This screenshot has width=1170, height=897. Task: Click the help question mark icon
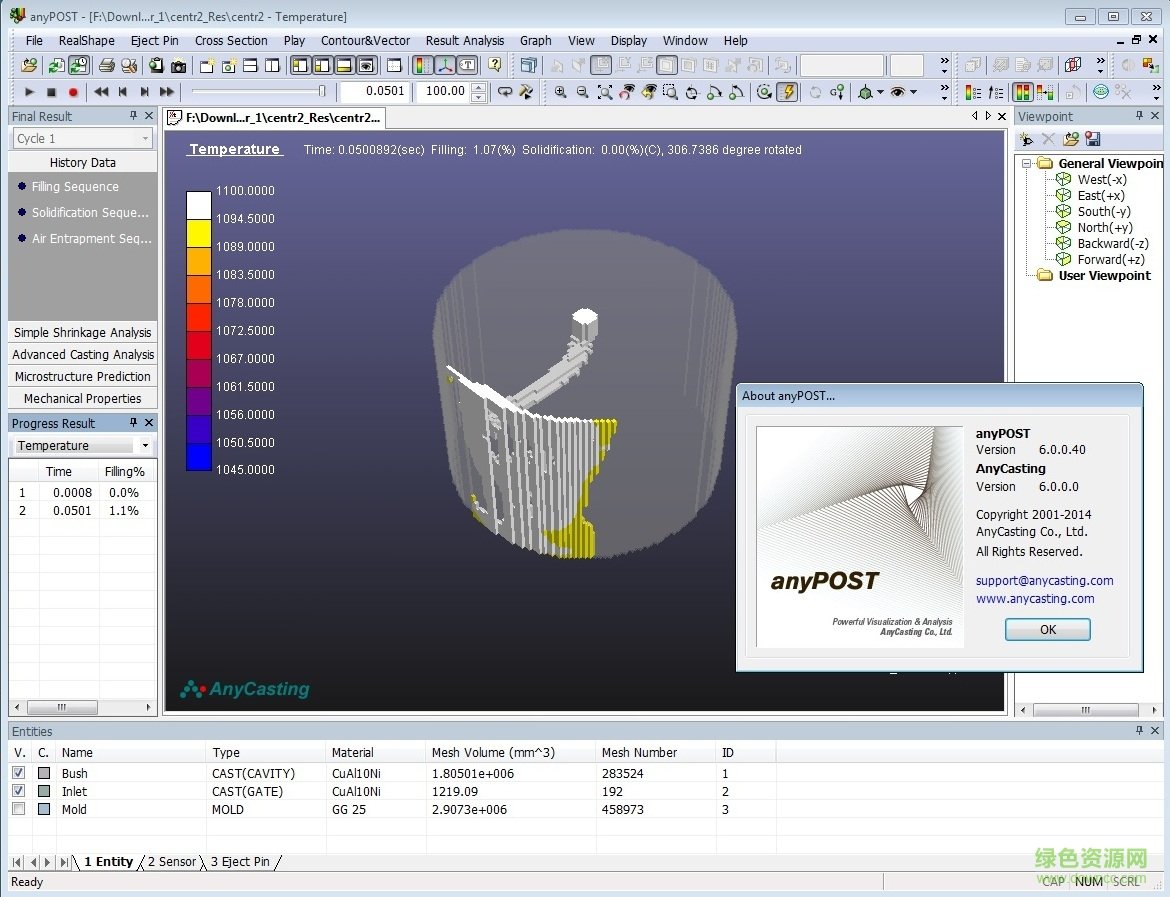pos(494,66)
